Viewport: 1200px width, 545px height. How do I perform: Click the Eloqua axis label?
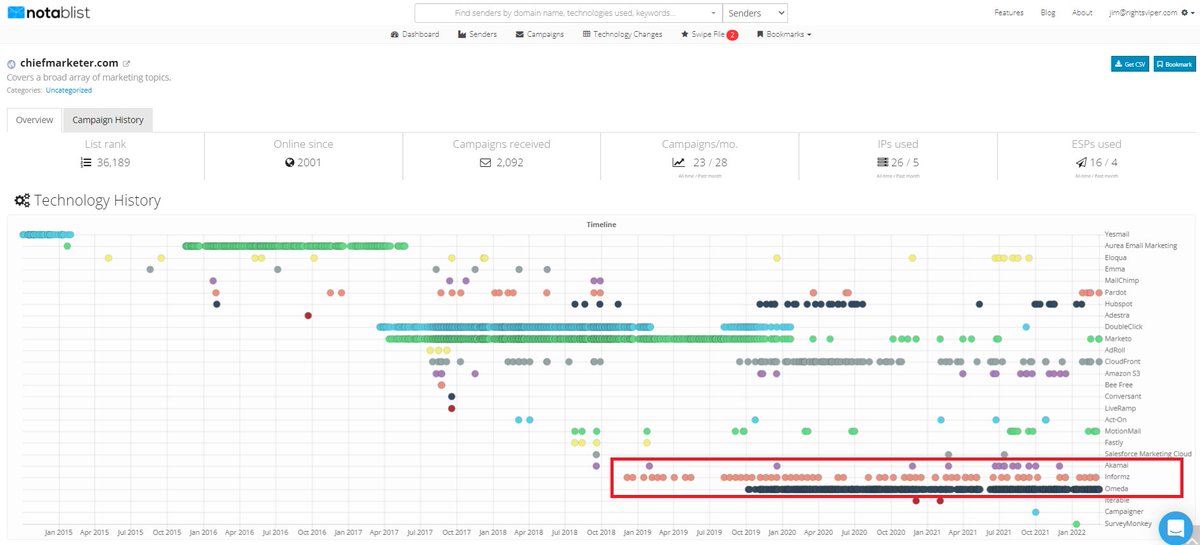click(x=1116, y=257)
